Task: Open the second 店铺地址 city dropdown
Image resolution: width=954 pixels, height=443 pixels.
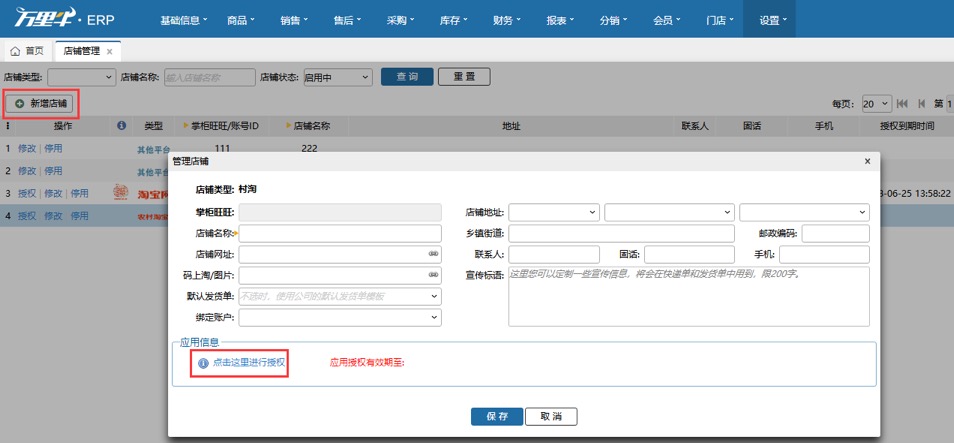Action: [x=670, y=212]
